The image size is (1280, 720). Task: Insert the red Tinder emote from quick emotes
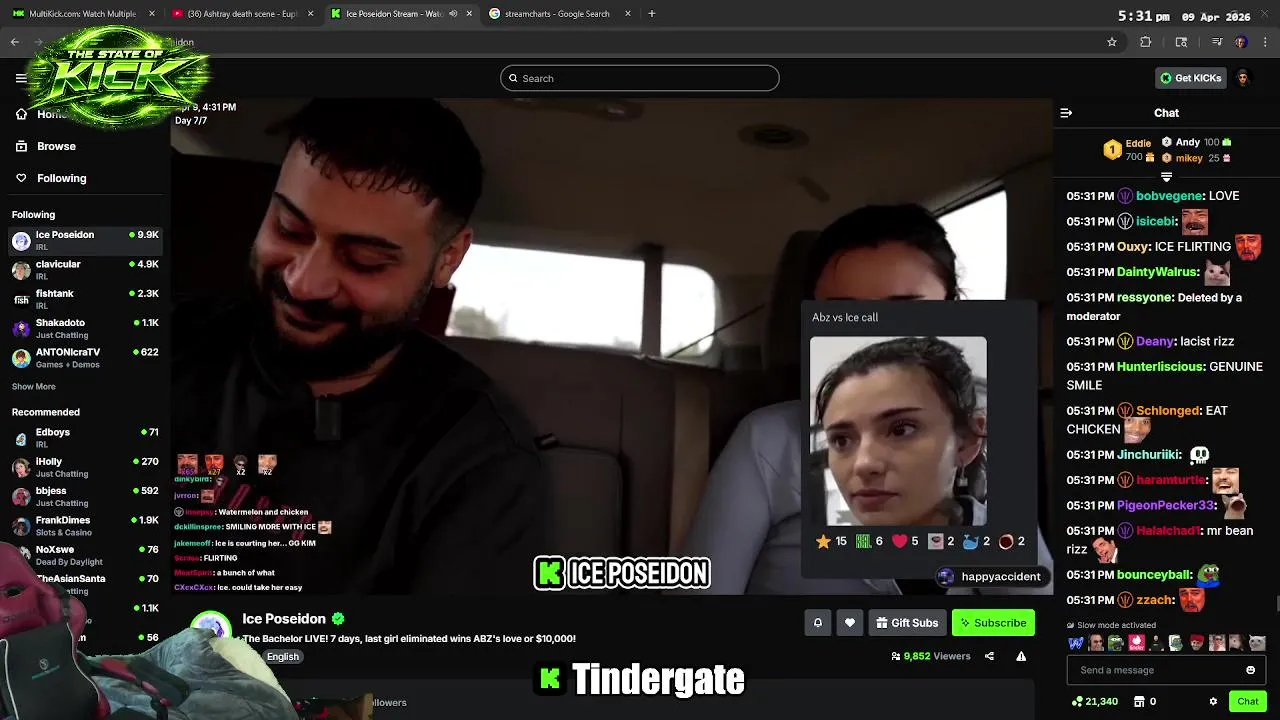pyautogui.click(x=1136, y=643)
